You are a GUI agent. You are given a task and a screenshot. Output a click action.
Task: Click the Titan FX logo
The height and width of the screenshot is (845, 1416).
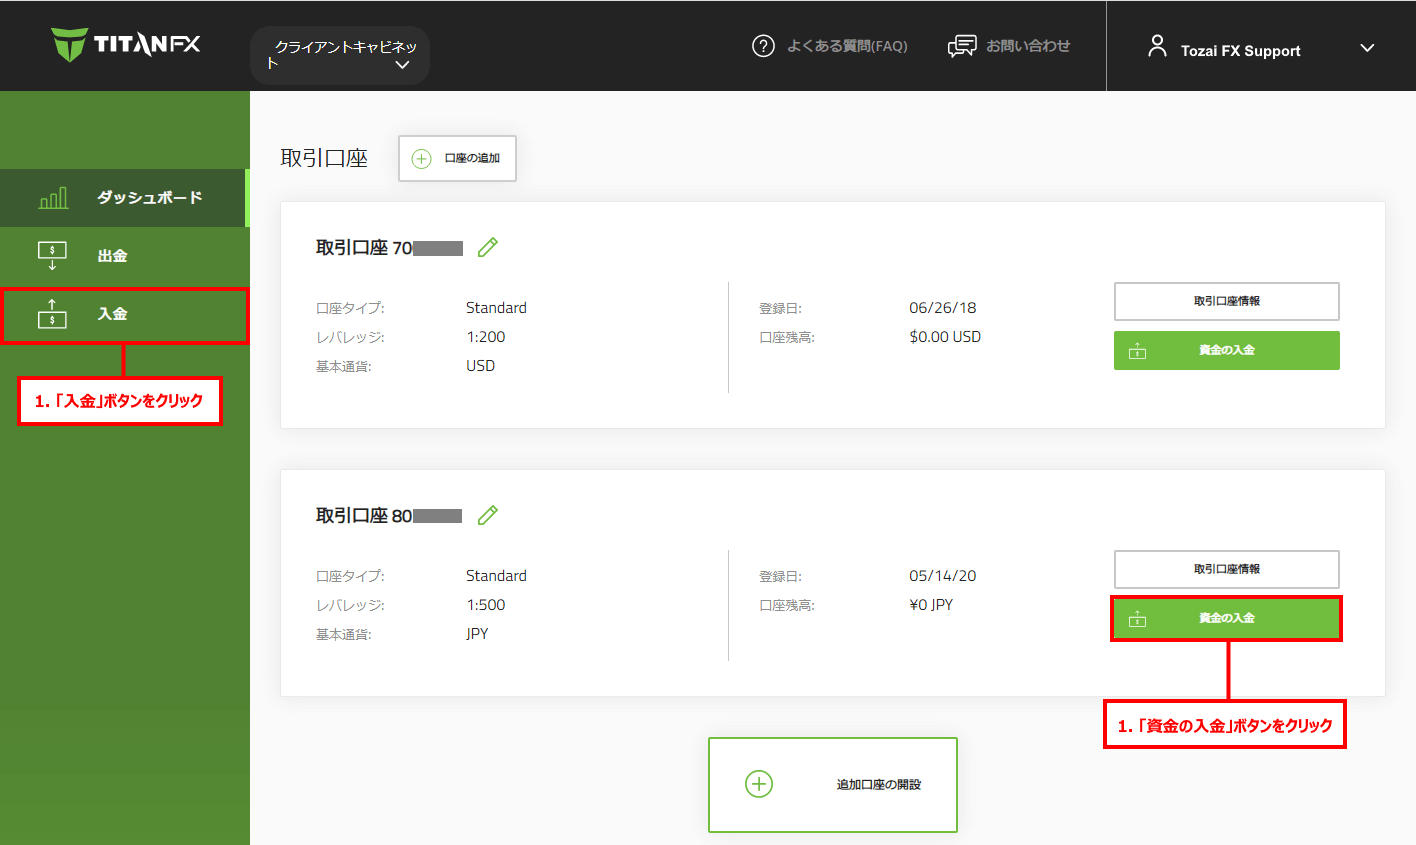tap(125, 44)
